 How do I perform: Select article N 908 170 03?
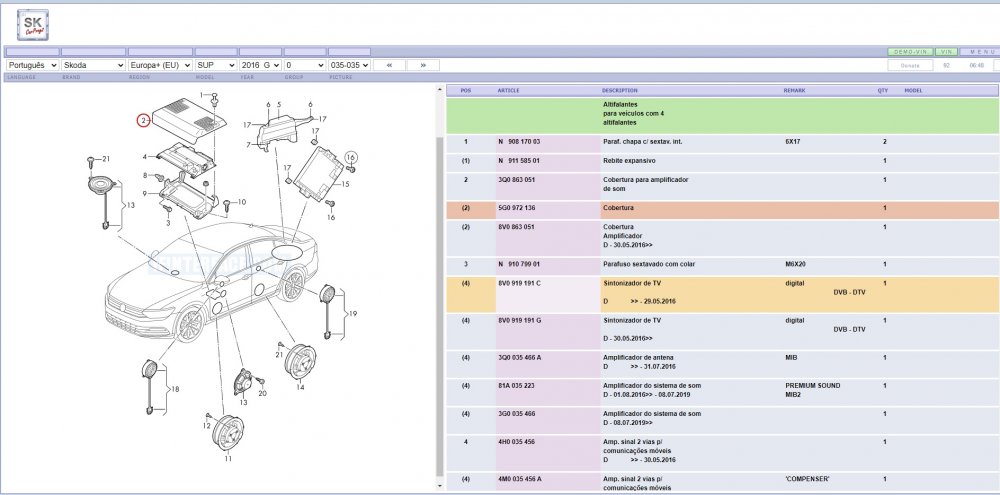(x=519, y=142)
